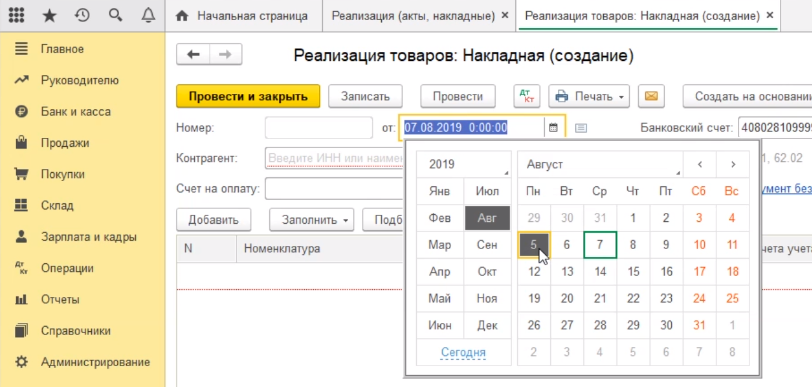Open the year 2019 selector
The height and width of the screenshot is (387, 812).
(463, 165)
